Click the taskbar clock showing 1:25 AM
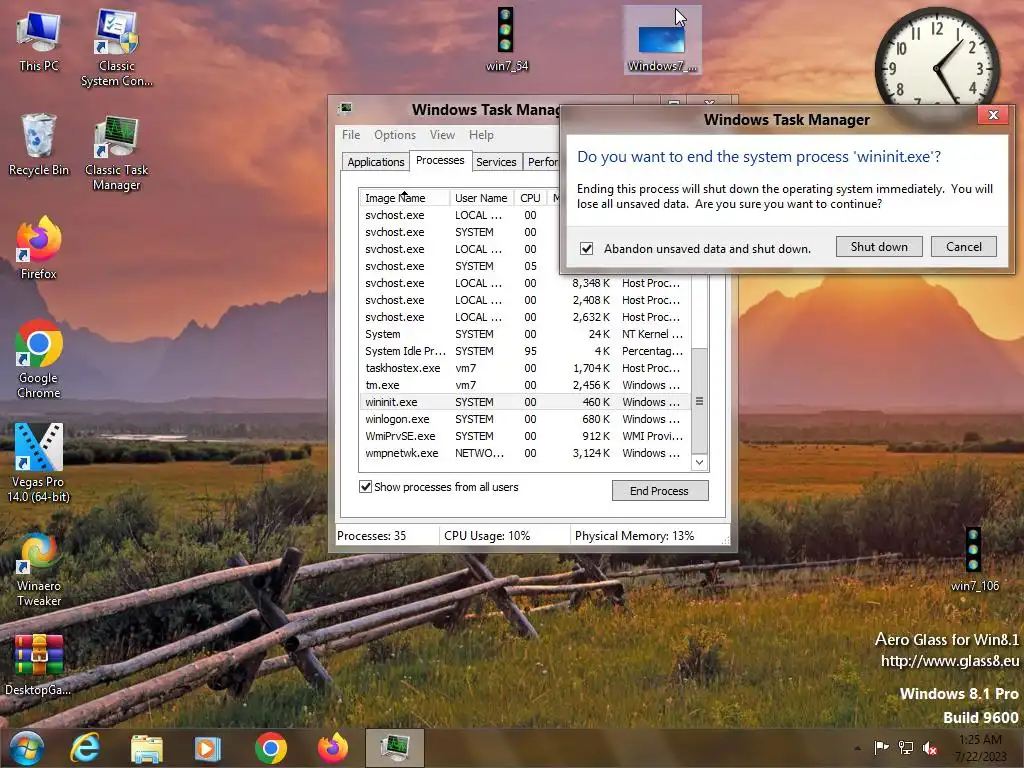 click(x=981, y=748)
